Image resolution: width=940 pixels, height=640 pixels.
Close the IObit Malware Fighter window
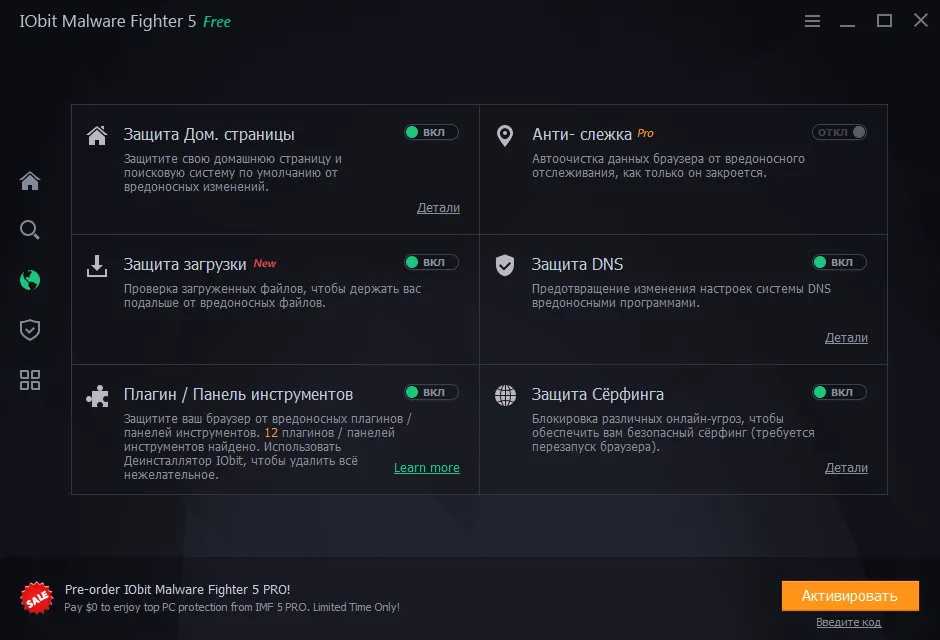921,20
